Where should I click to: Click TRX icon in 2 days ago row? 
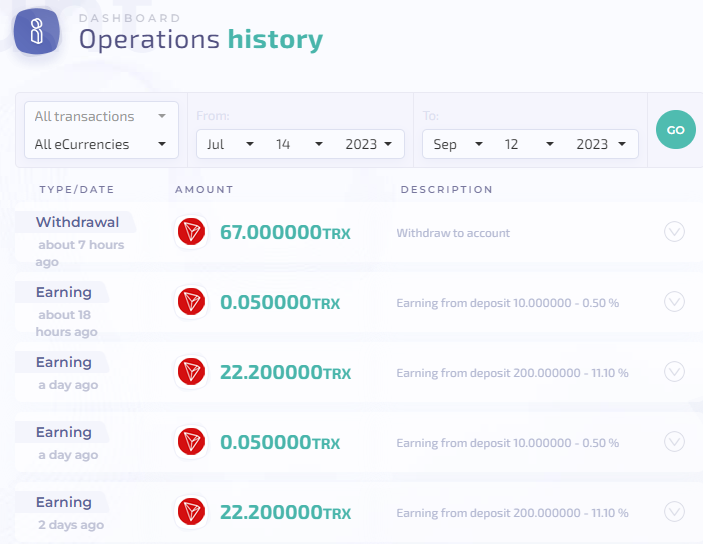click(191, 512)
